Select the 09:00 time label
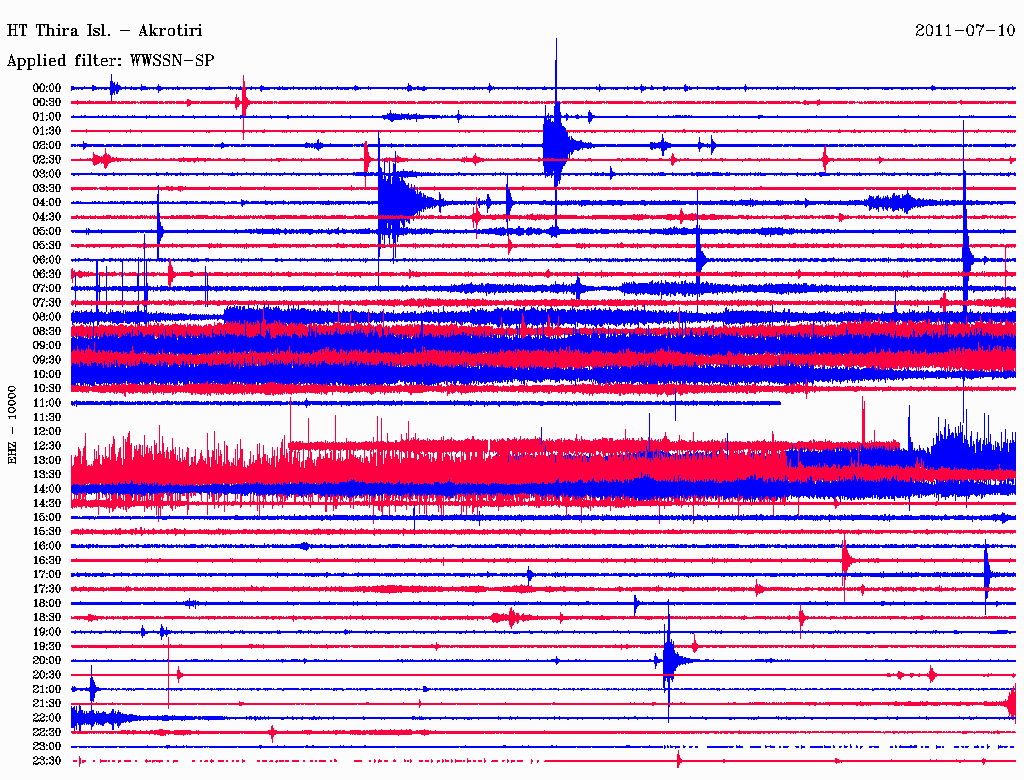The width and height of the screenshot is (1024, 780). click(47, 346)
